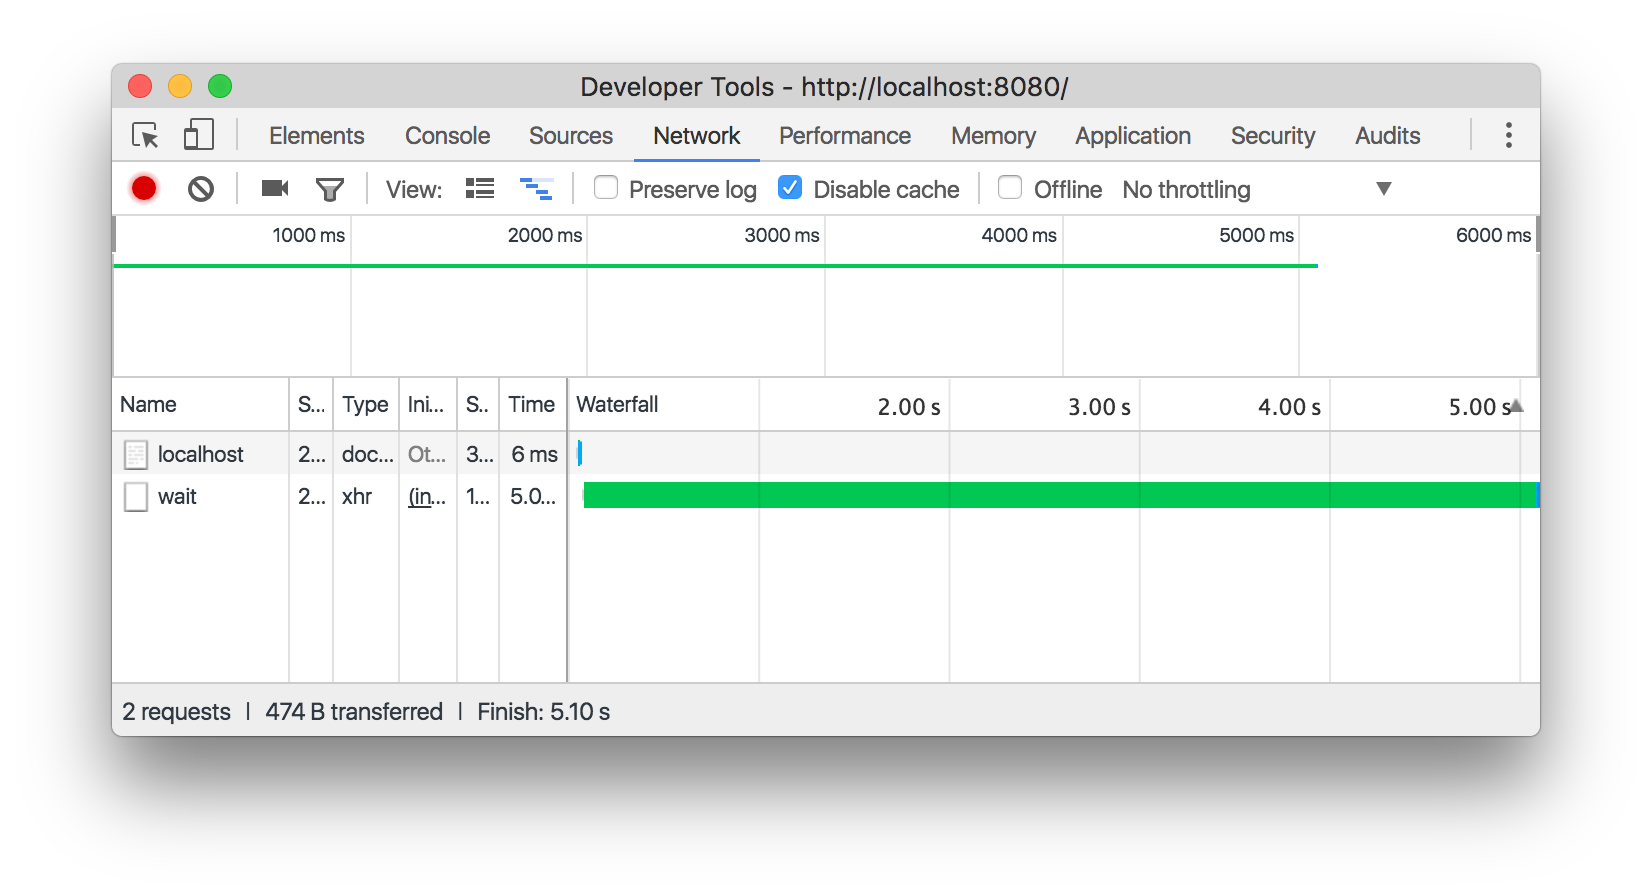
Task: Click the 'Finish: 5.10 s' status text
Action: click(544, 712)
